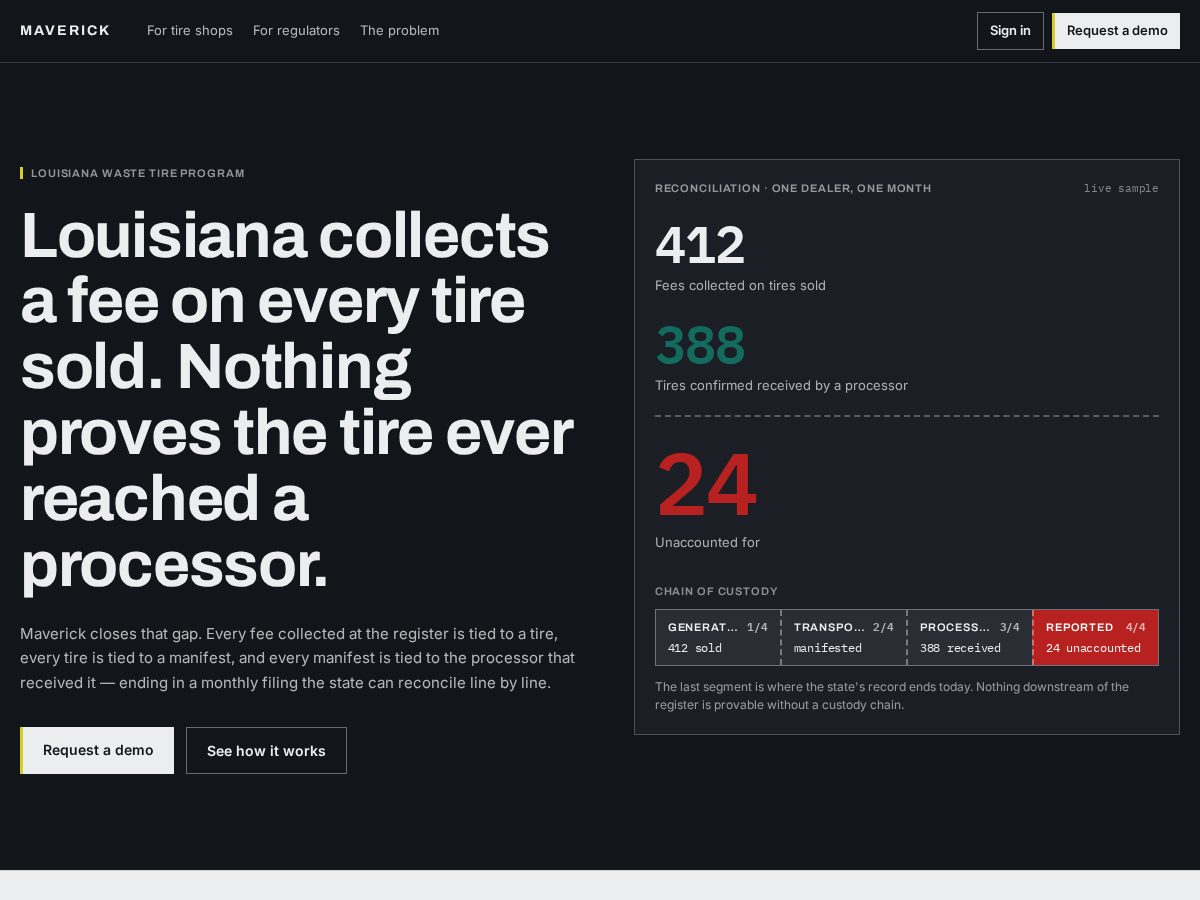
Task: Request a demo from the header
Action: coord(1116,31)
